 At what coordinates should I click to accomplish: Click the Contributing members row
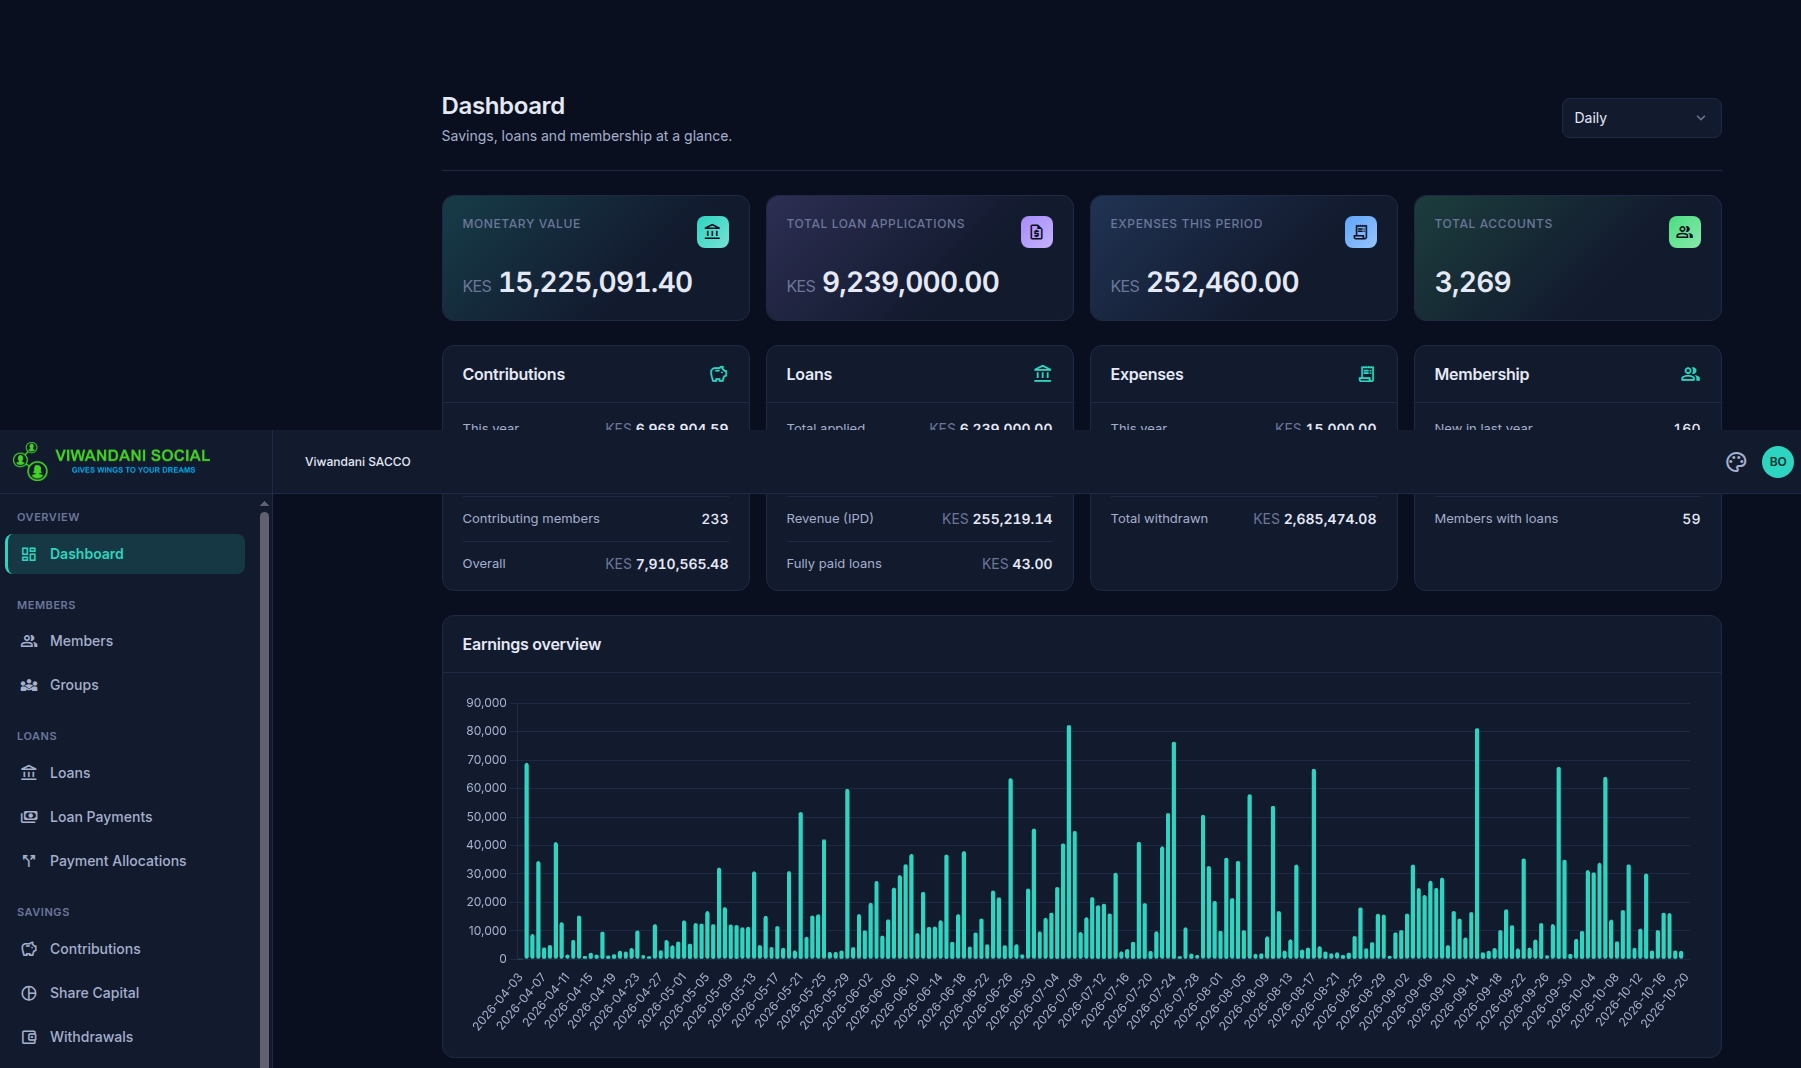[595, 519]
